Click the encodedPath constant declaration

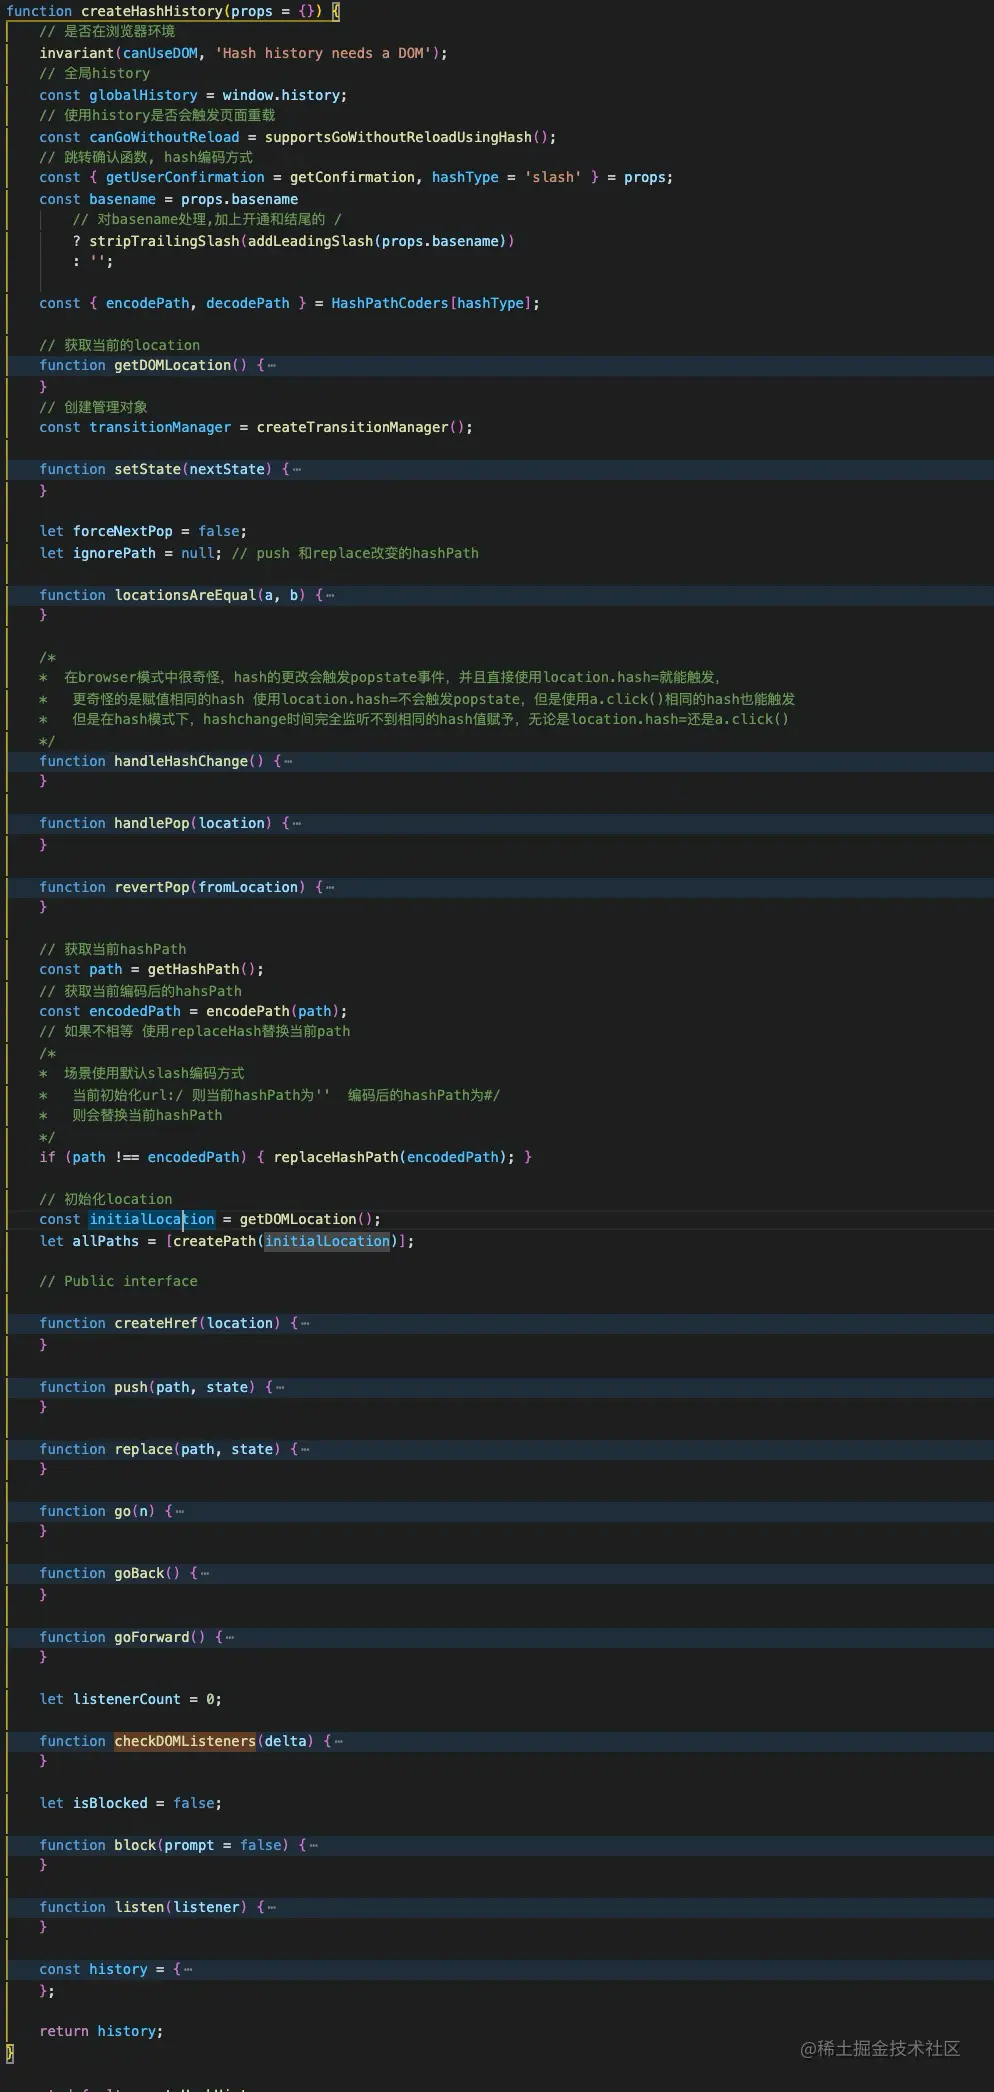click(x=135, y=1011)
